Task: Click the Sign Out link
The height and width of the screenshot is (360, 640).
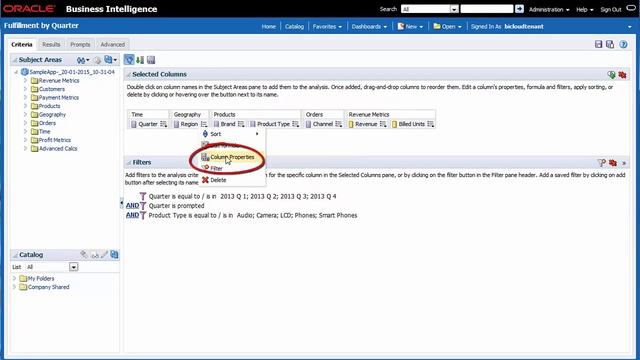Action: point(611,9)
